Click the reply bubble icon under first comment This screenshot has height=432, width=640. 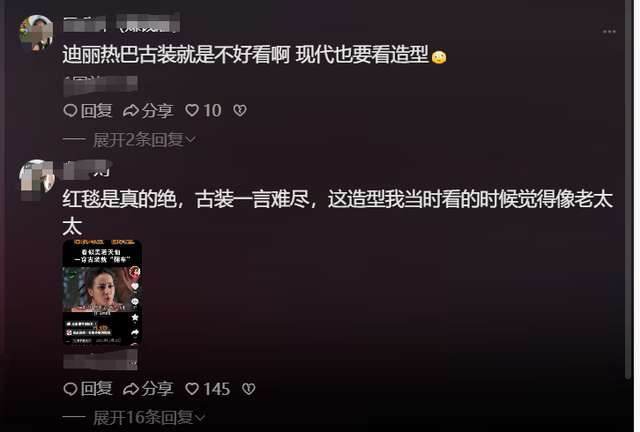coord(70,111)
